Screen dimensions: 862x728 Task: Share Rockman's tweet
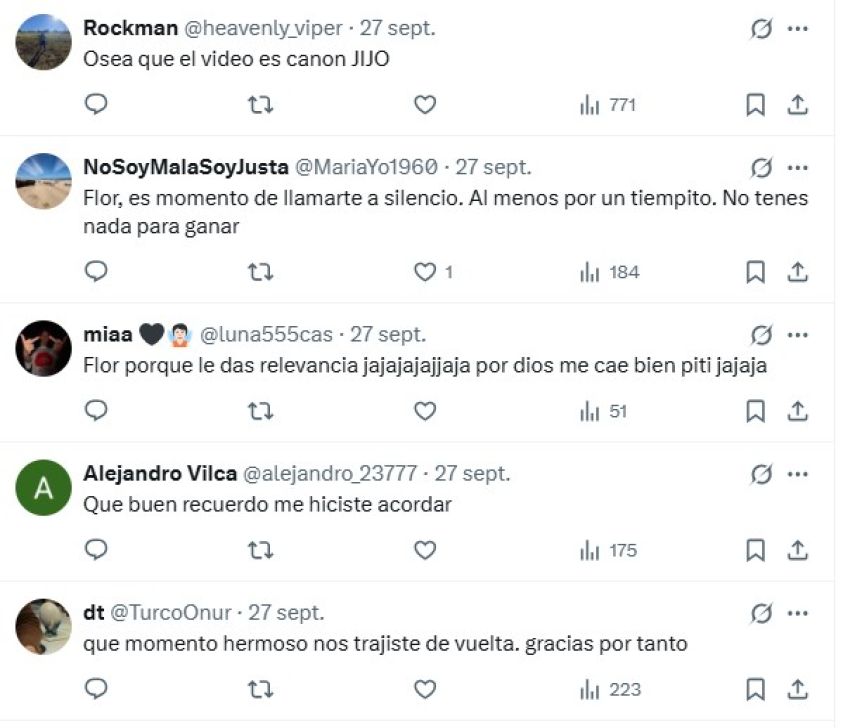(798, 105)
